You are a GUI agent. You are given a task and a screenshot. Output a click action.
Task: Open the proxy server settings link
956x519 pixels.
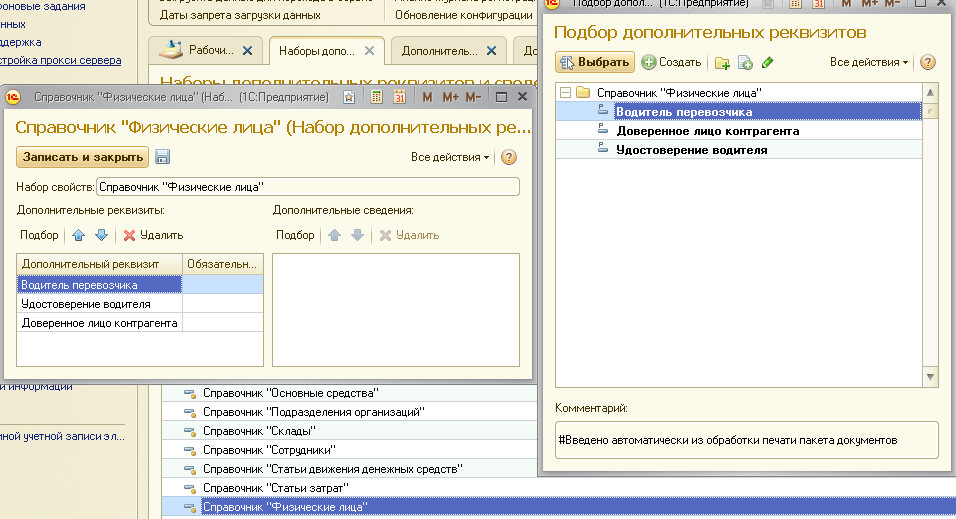[60, 60]
